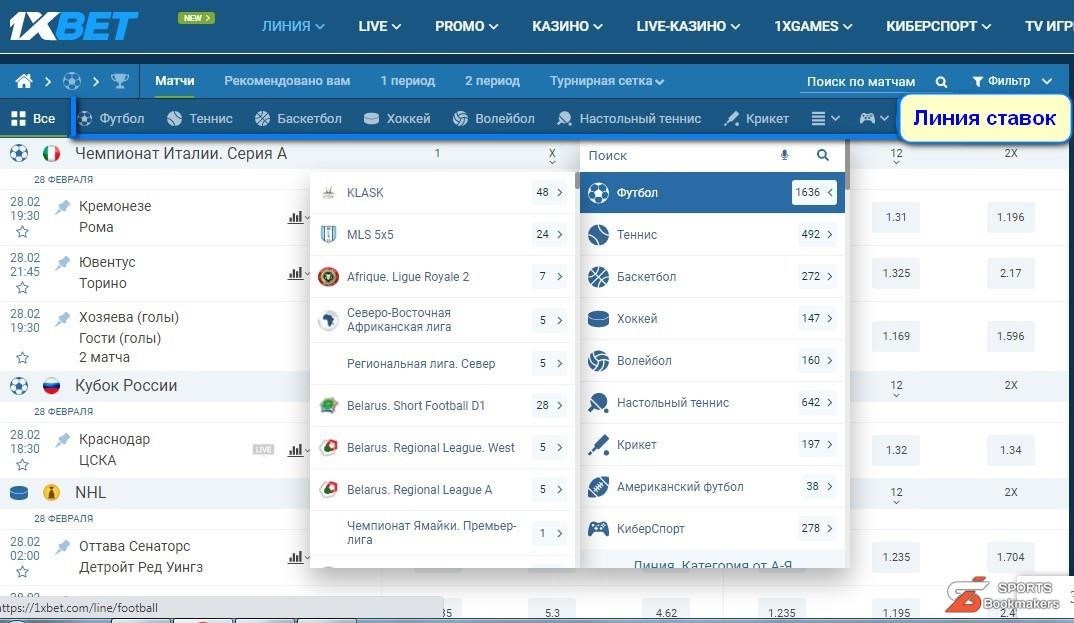Favorite the Оттава Сенаторс match star
1074x623 pixels.
point(23,572)
